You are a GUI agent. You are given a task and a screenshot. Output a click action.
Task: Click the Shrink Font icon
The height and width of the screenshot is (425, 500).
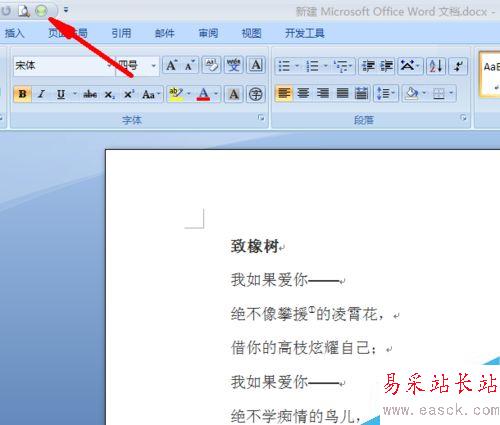coord(190,65)
